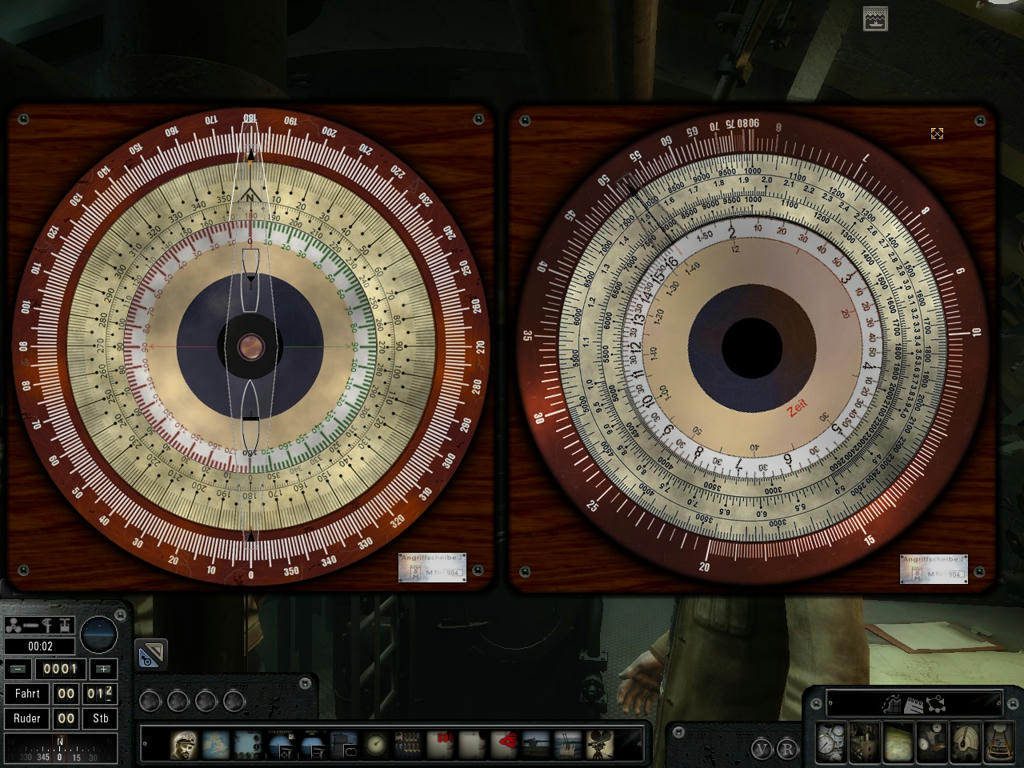Click the leftmost round empty slot button

(150, 701)
